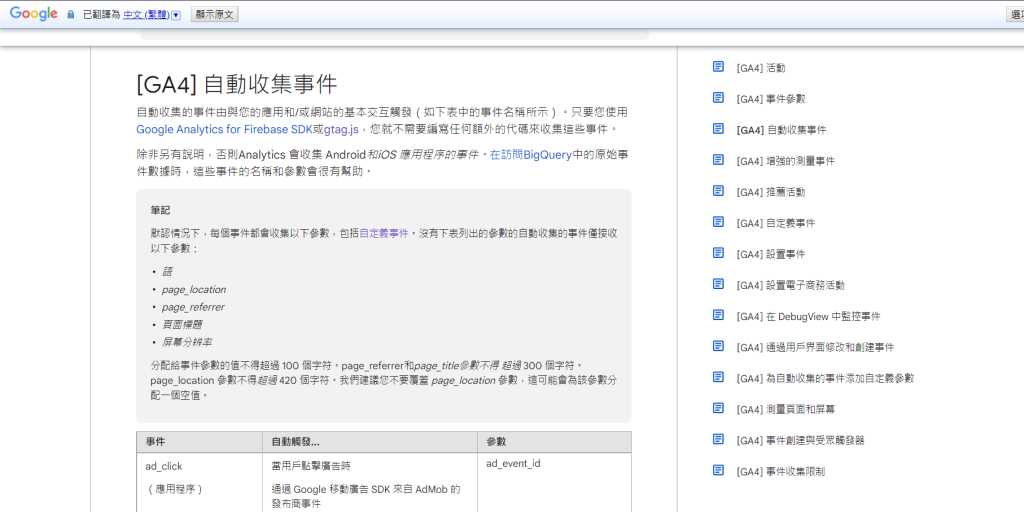1024x512 pixels.
Task: Open the [GA4] 活動 article link
Action: (x=761, y=68)
